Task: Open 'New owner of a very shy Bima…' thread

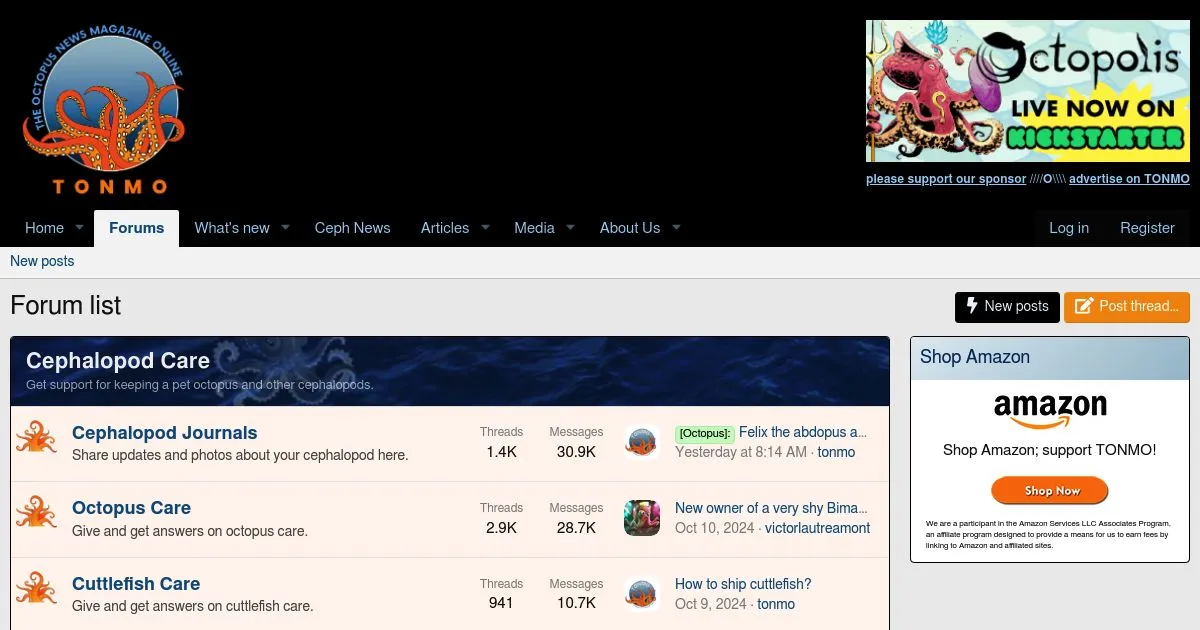Action: click(x=771, y=508)
